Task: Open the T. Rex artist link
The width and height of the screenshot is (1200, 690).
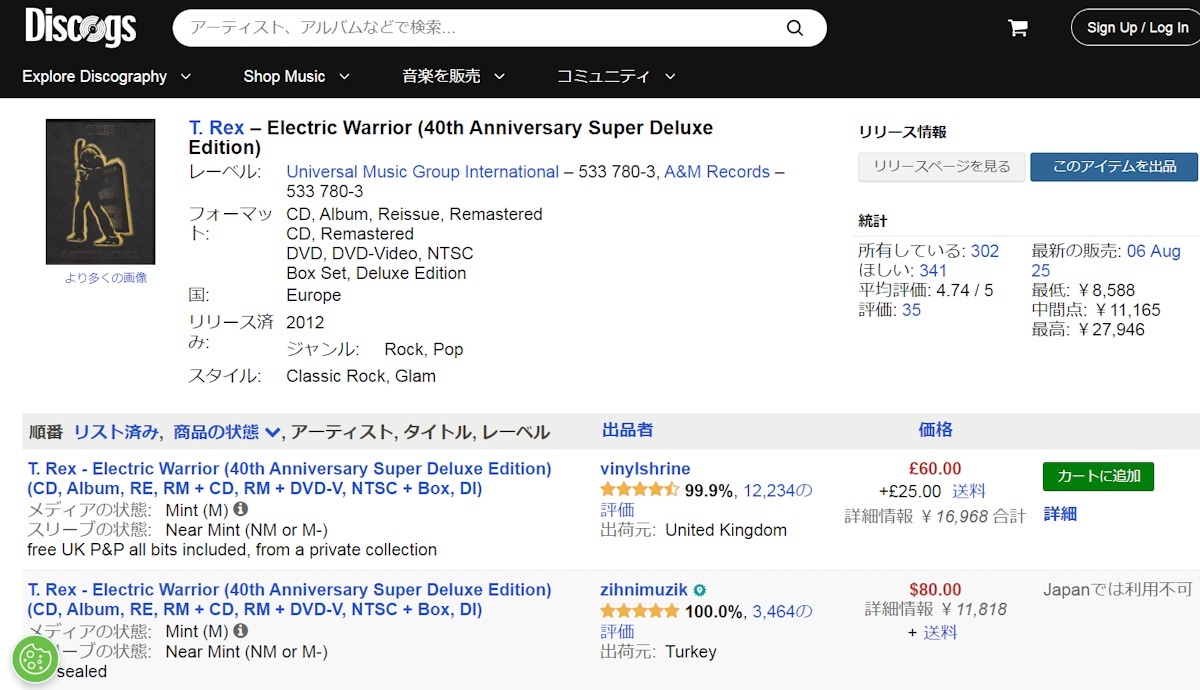Action: tap(216, 128)
